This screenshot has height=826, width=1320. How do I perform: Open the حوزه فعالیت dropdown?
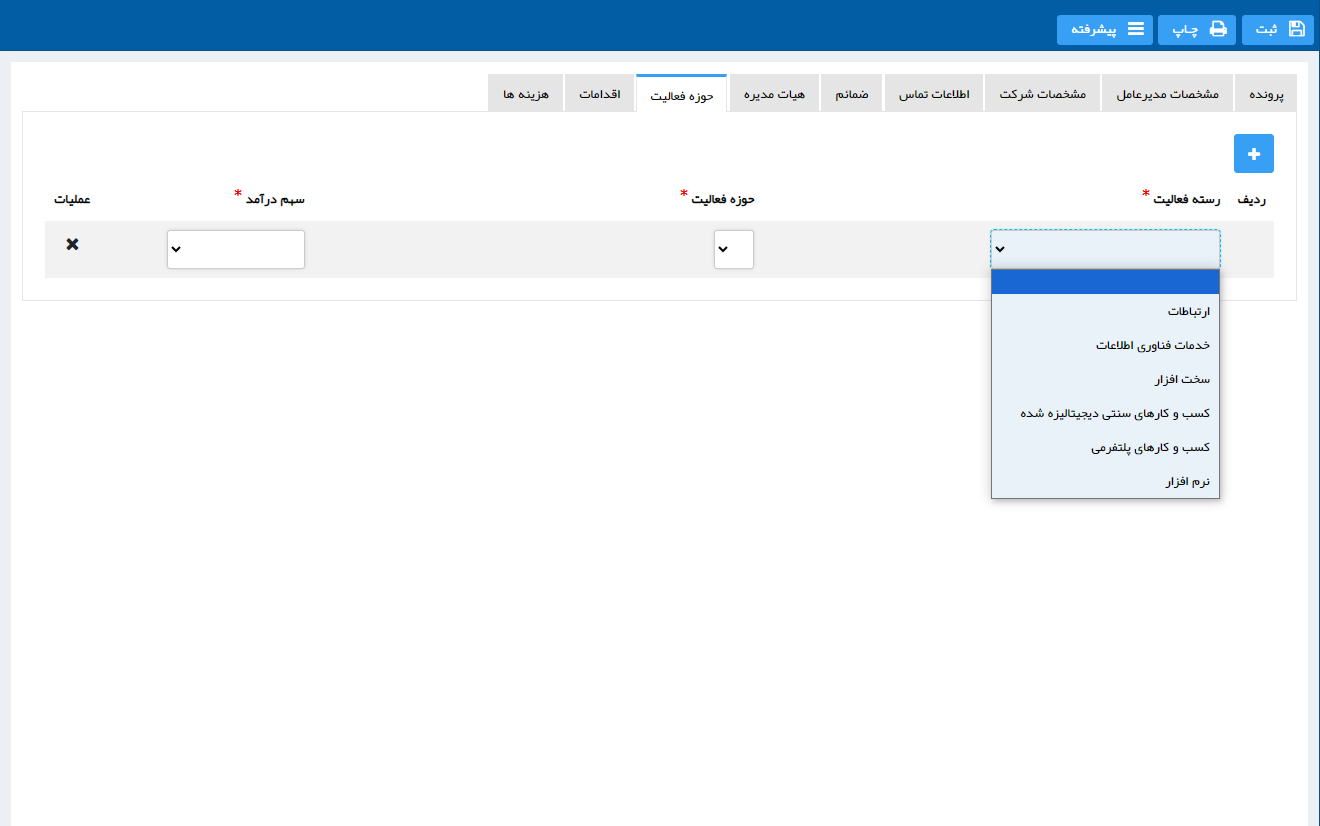734,249
